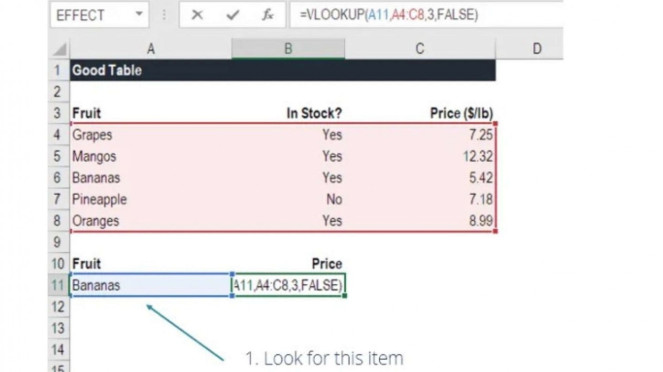Screen dimensions: 663x372
Task: Click inside the VLOOKUP formula bar
Action: 426,15
